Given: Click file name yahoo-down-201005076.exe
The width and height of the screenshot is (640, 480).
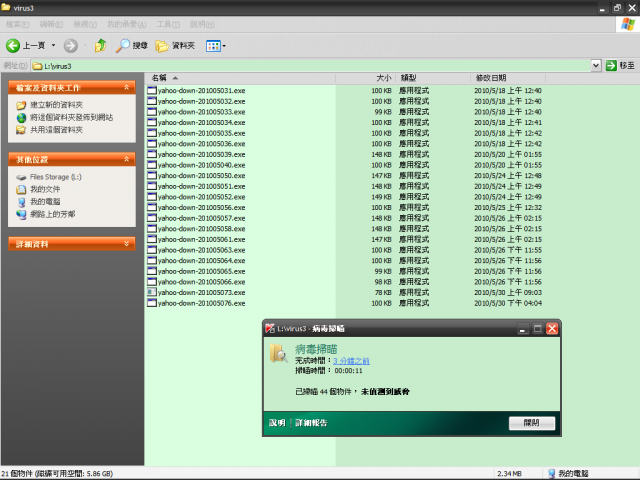Looking at the screenshot, I should coord(202,303).
